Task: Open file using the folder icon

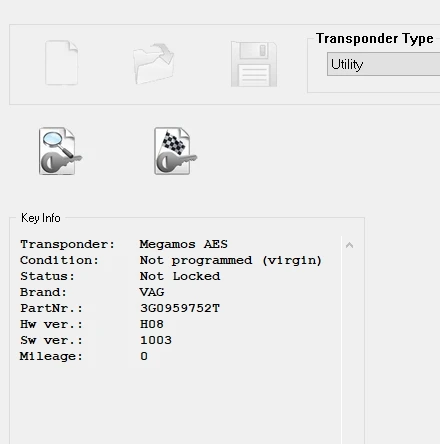Action: tap(153, 63)
